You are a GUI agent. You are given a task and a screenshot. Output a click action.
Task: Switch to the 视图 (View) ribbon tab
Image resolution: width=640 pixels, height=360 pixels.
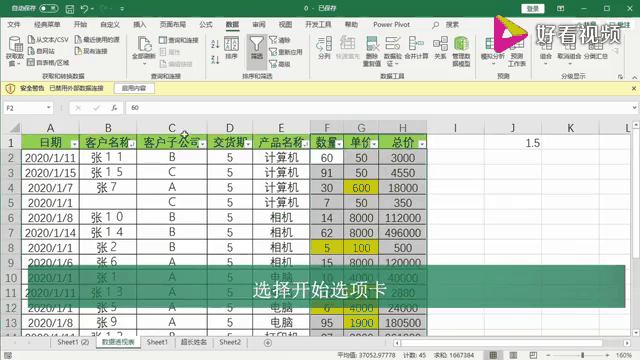[x=285, y=24]
